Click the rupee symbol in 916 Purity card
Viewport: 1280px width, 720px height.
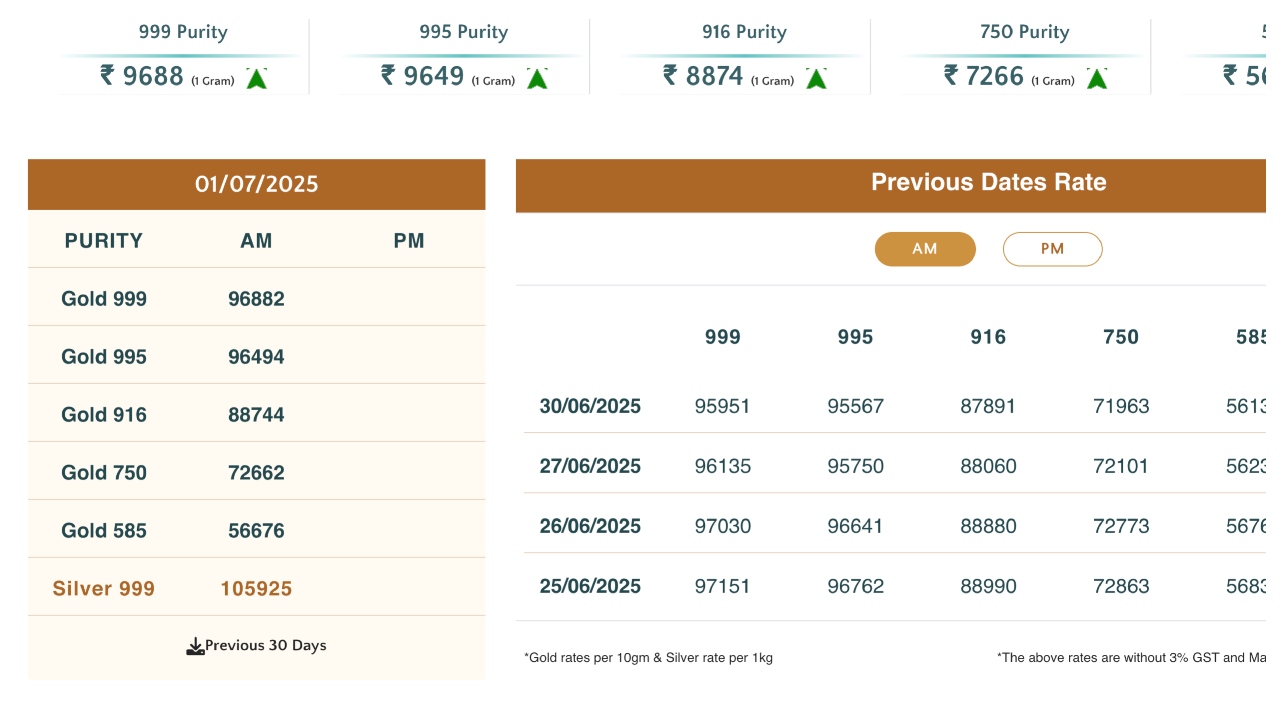(670, 75)
